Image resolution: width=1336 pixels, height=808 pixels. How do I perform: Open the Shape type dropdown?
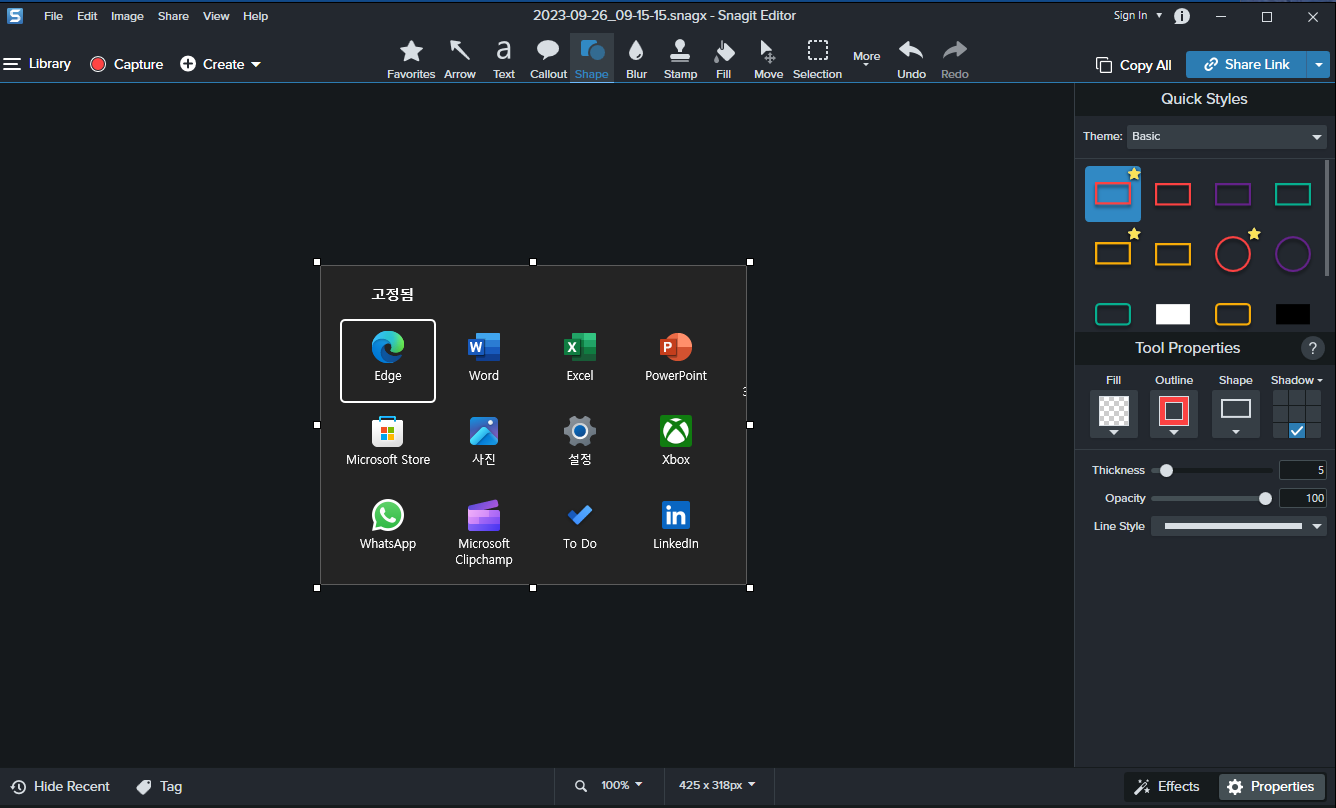(1236, 414)
